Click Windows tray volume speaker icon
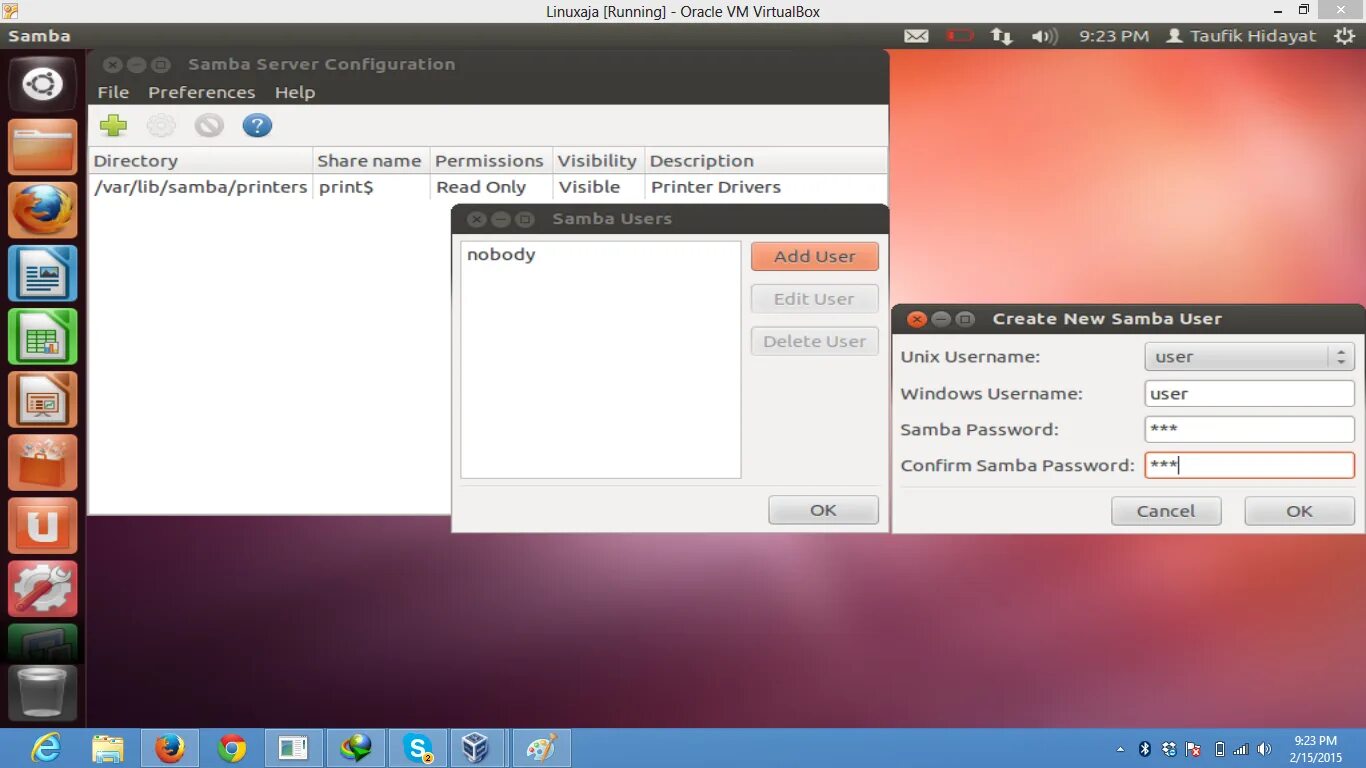The image size is (1366, 768). point(1264,749)
